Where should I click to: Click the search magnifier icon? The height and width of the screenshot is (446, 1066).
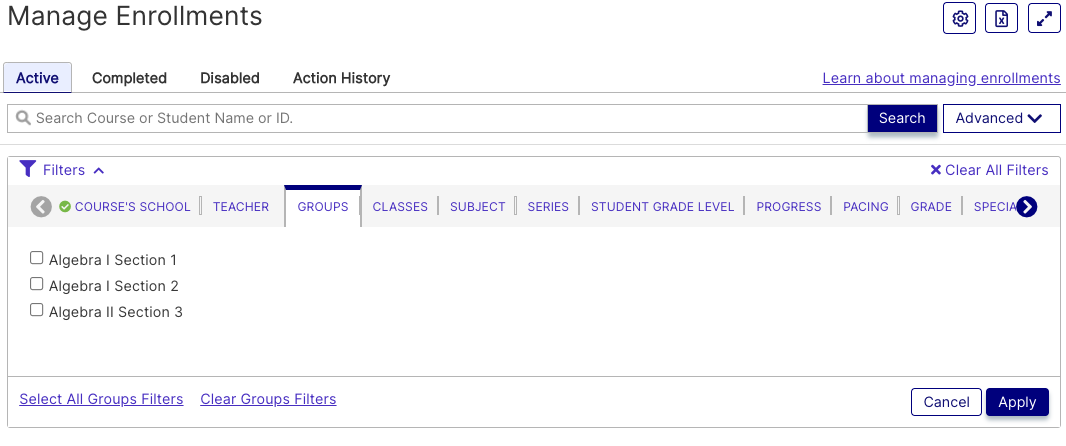[23, 118]
